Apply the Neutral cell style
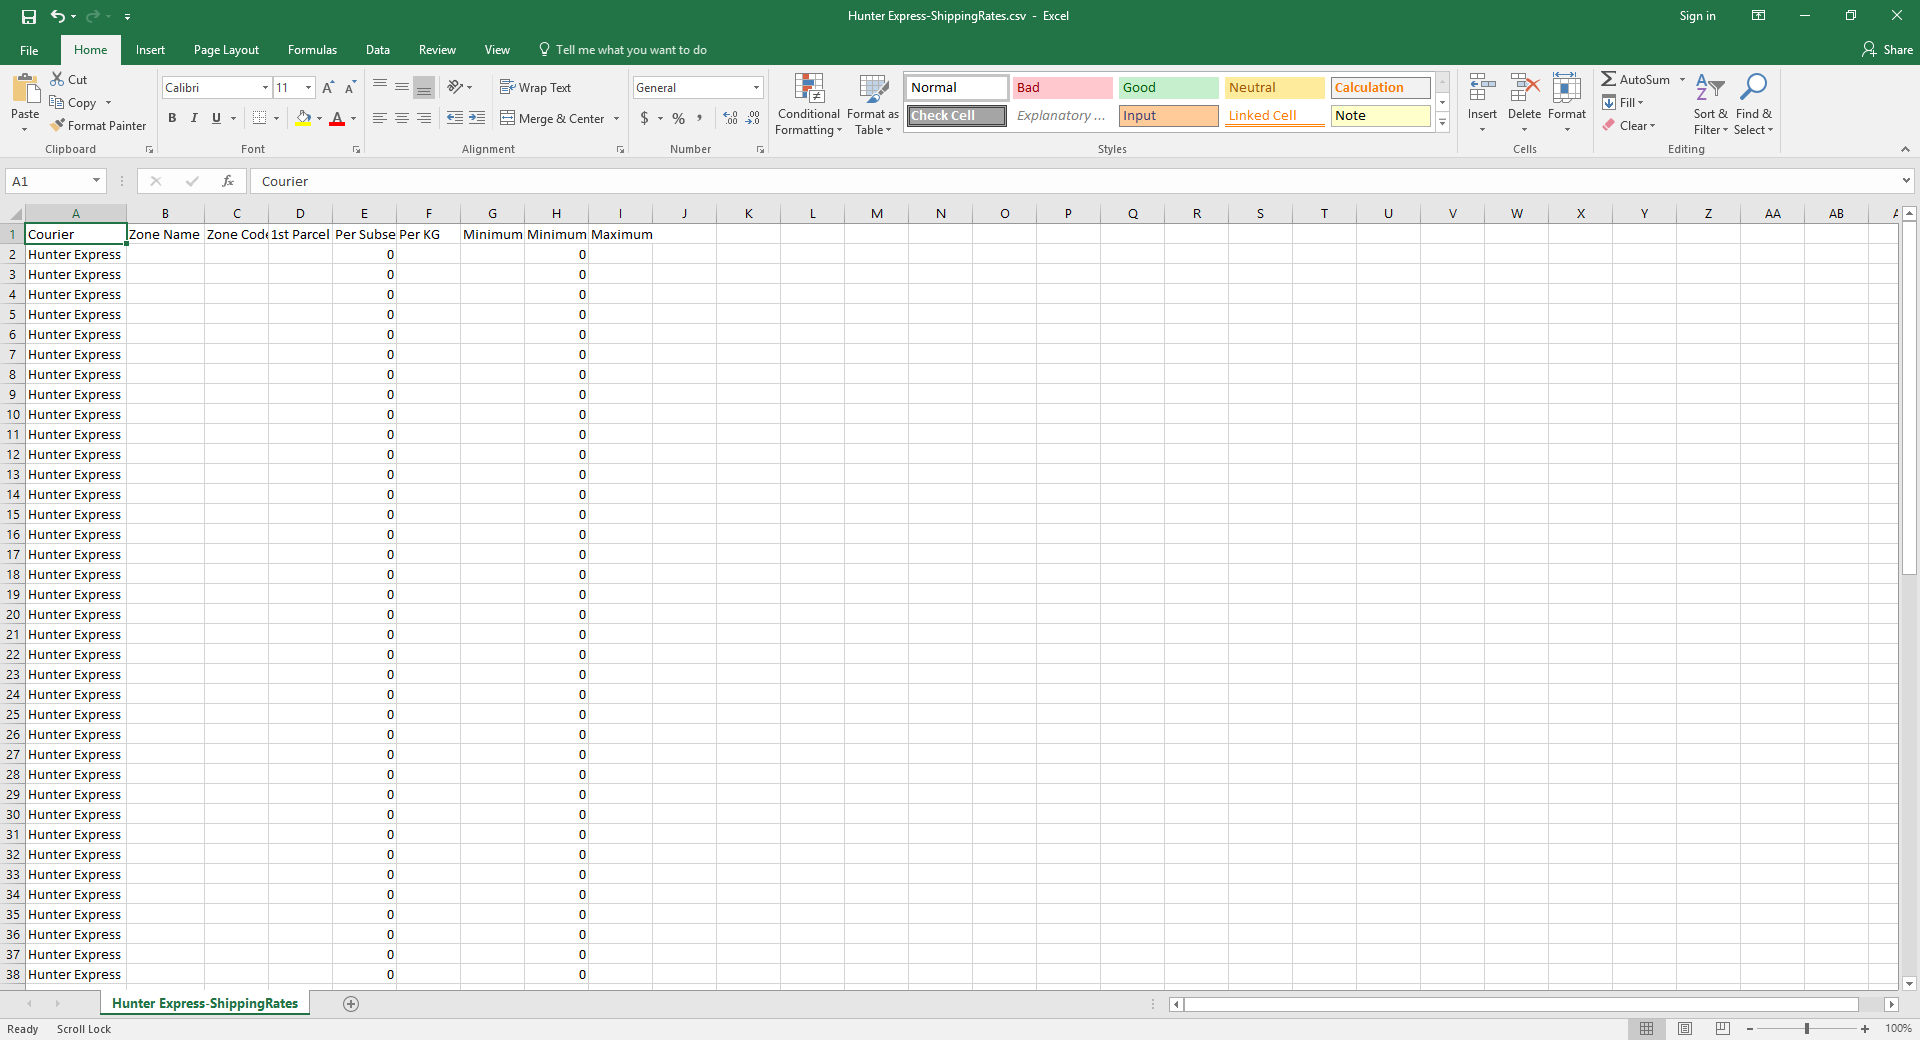 [x=1274, y=87]
